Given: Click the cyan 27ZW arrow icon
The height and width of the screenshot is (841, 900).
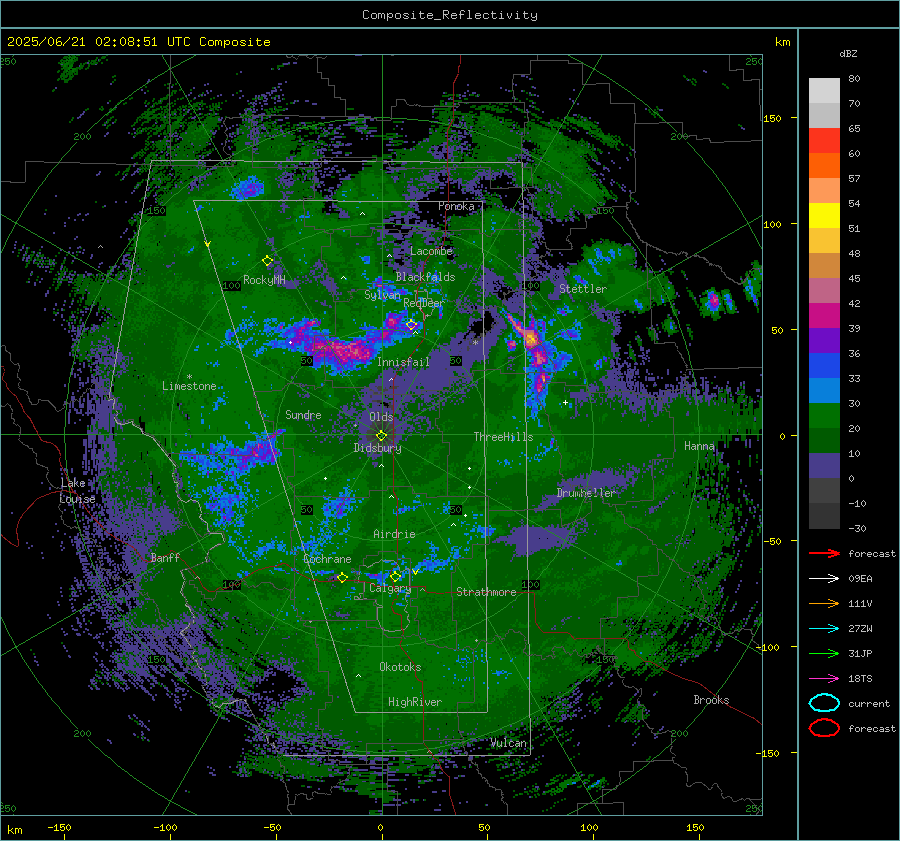Looking at the screenshot, I should 824,629.
